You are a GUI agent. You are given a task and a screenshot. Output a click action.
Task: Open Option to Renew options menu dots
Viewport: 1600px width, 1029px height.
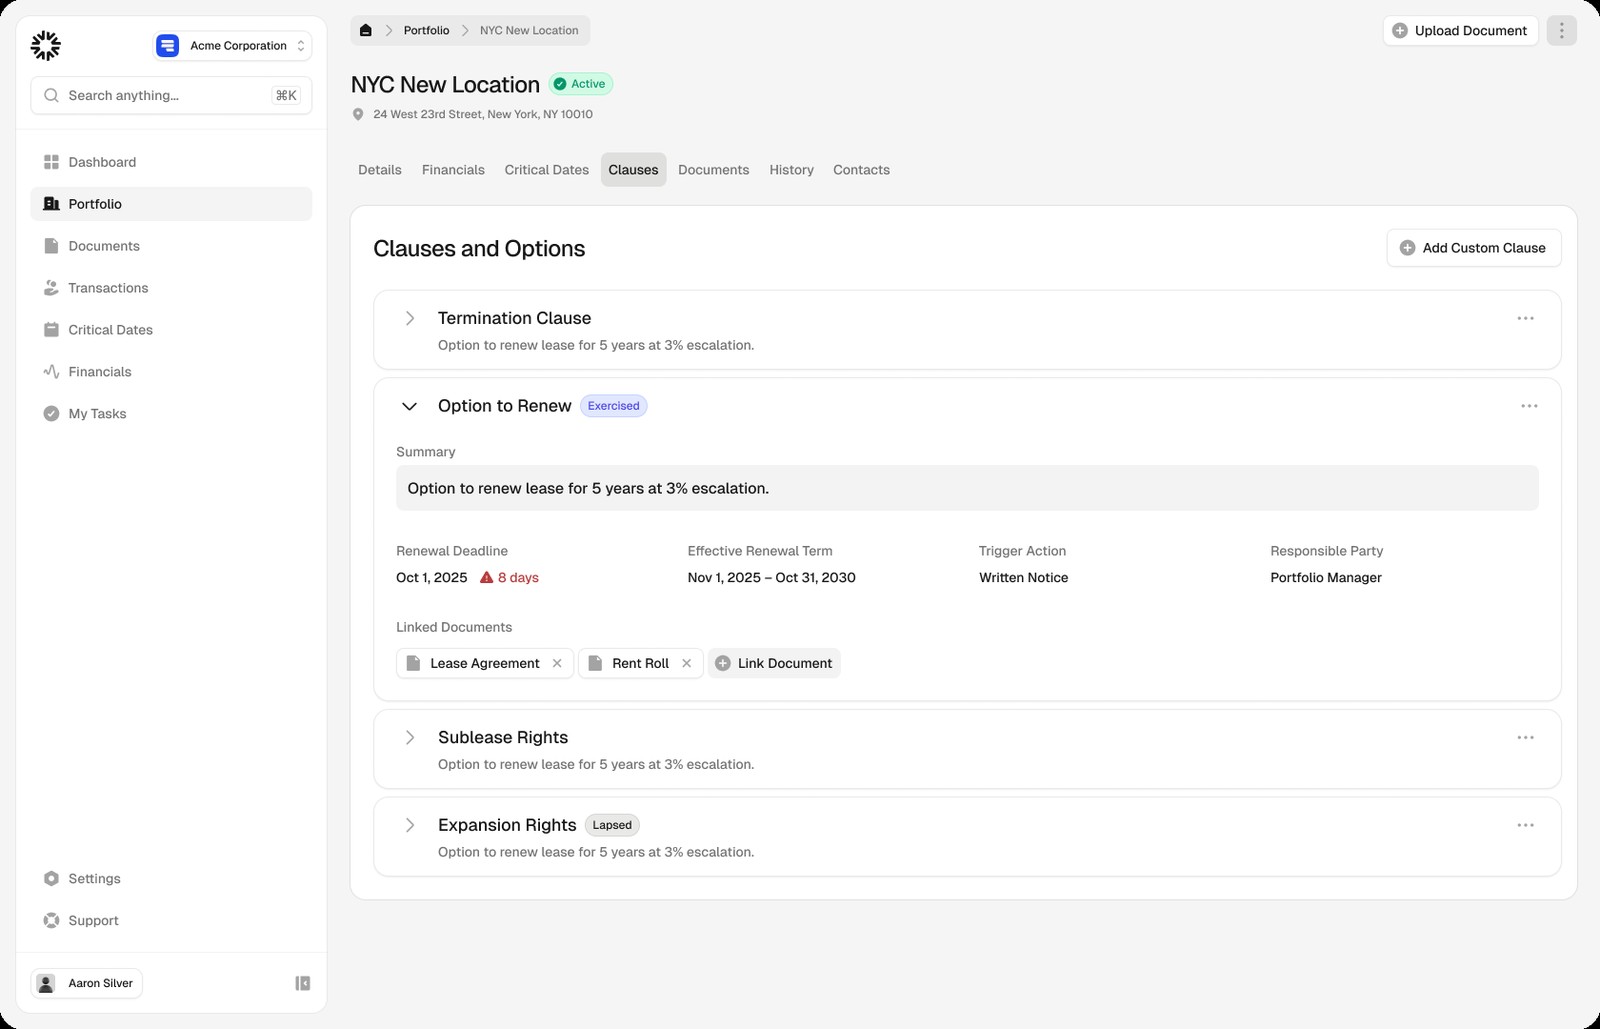click(x=1530, y=406)
